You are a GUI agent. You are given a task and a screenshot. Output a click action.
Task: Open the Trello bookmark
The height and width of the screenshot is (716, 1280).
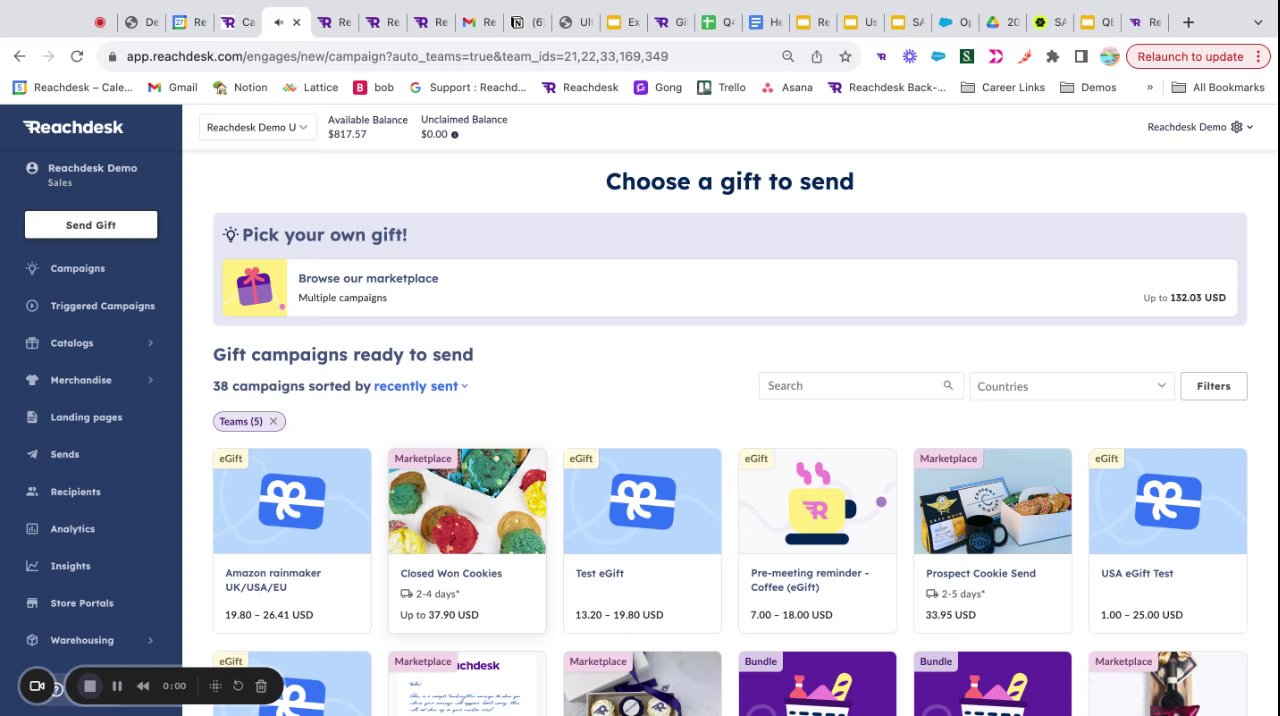pos(721,87)
